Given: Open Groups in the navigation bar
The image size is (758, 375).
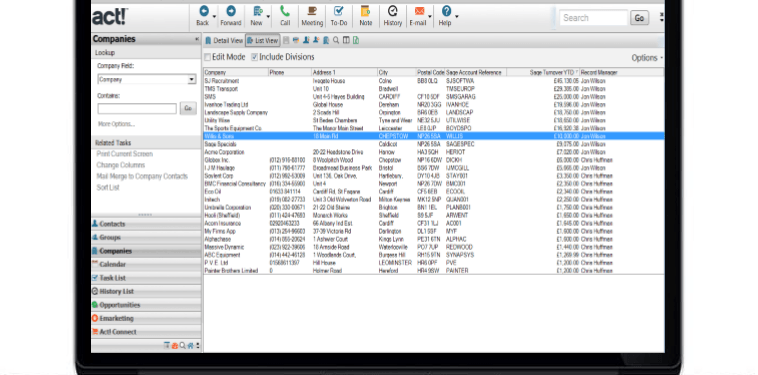Looking at the screenshot, I should point(146,237).
